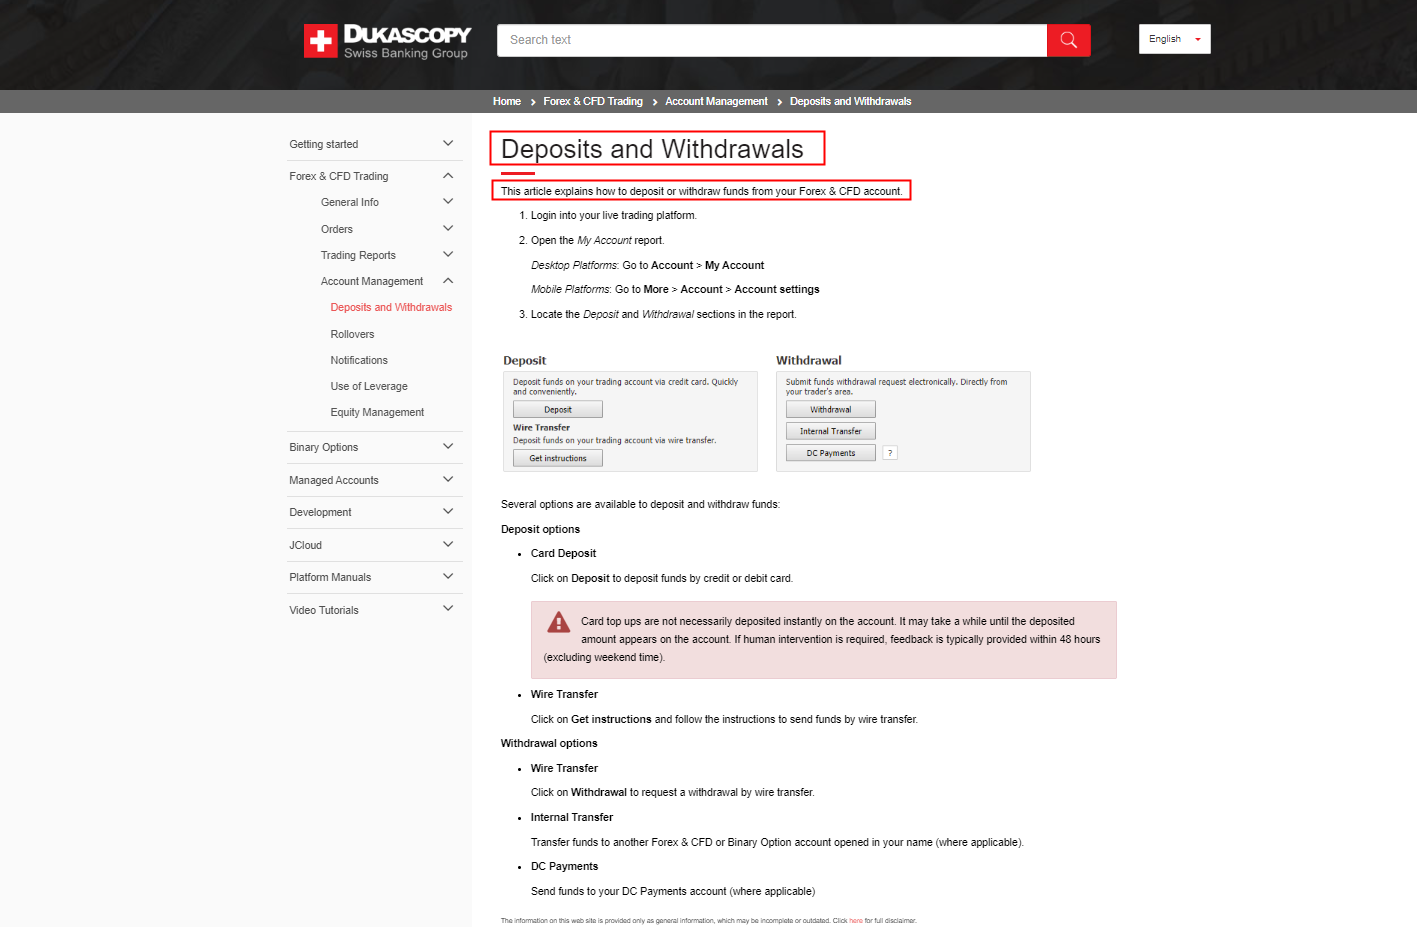Select Rollovers in the sidebar

[x=353, y=333]
